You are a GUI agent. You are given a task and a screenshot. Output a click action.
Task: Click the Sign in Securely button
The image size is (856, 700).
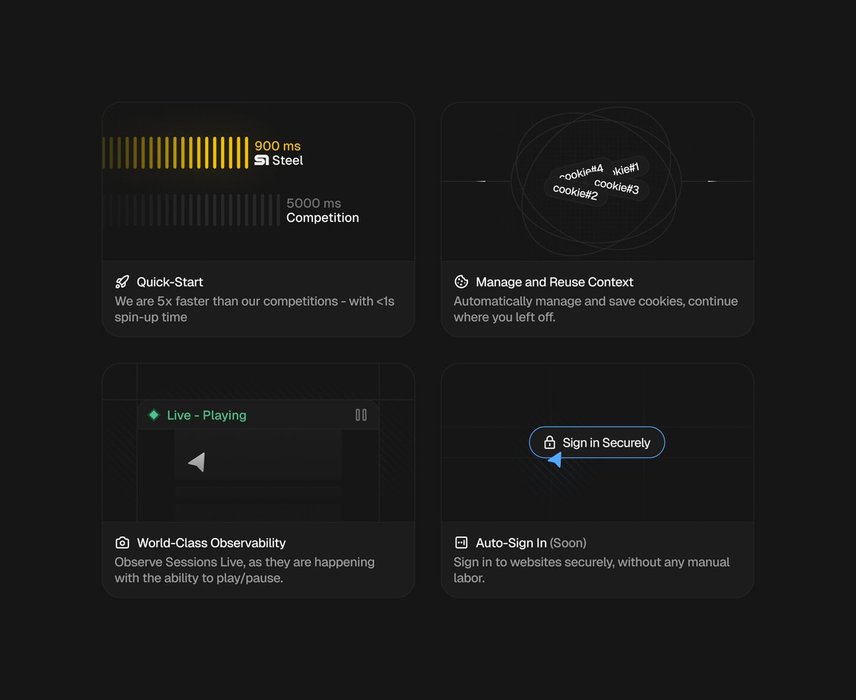point(597,442)
